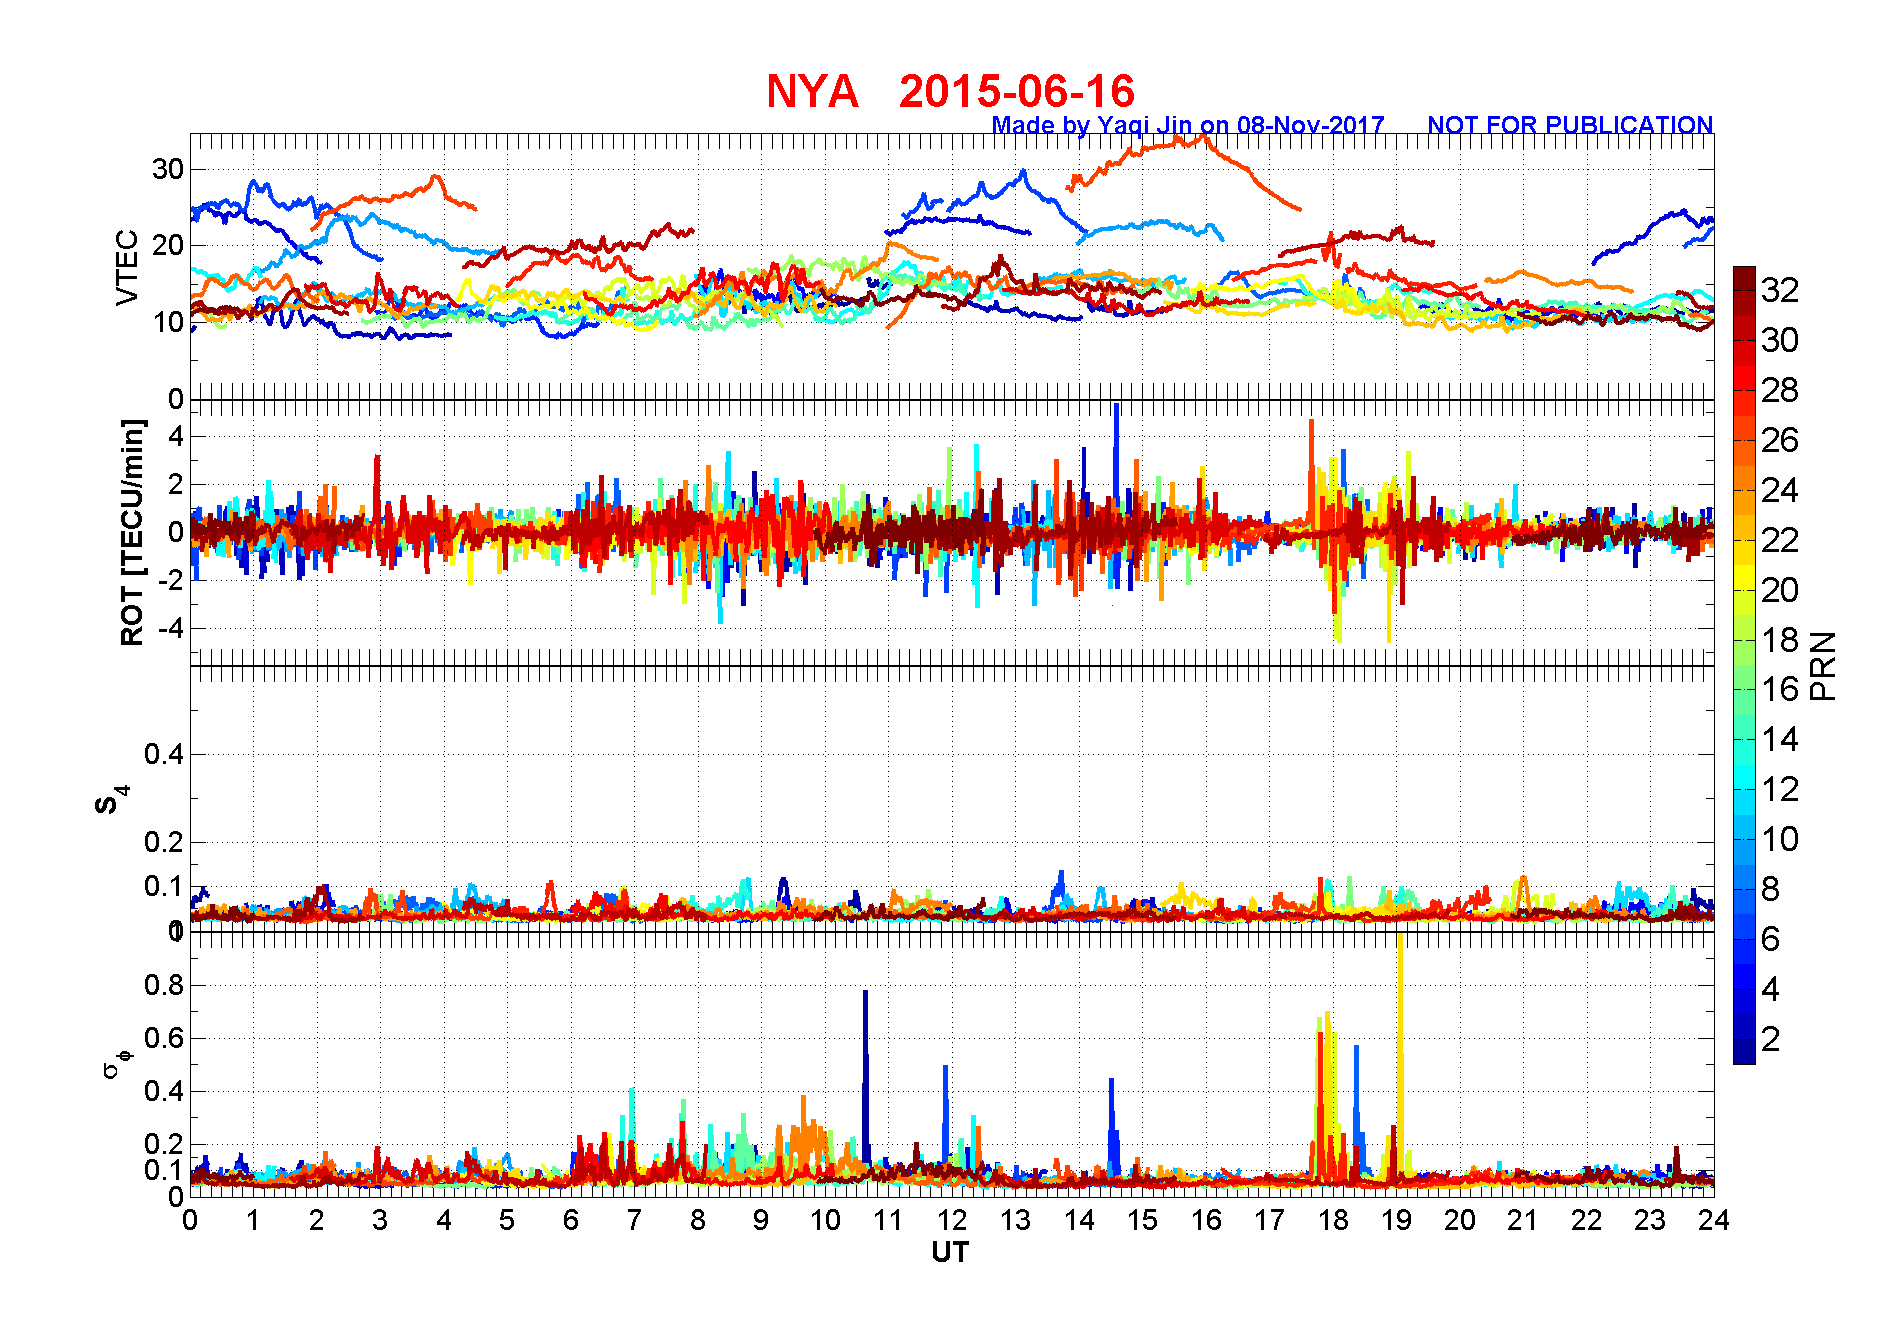Click colorbar tick label 16
This screenshot has height=1330, width=1904.
click(x=1780, y=689)
